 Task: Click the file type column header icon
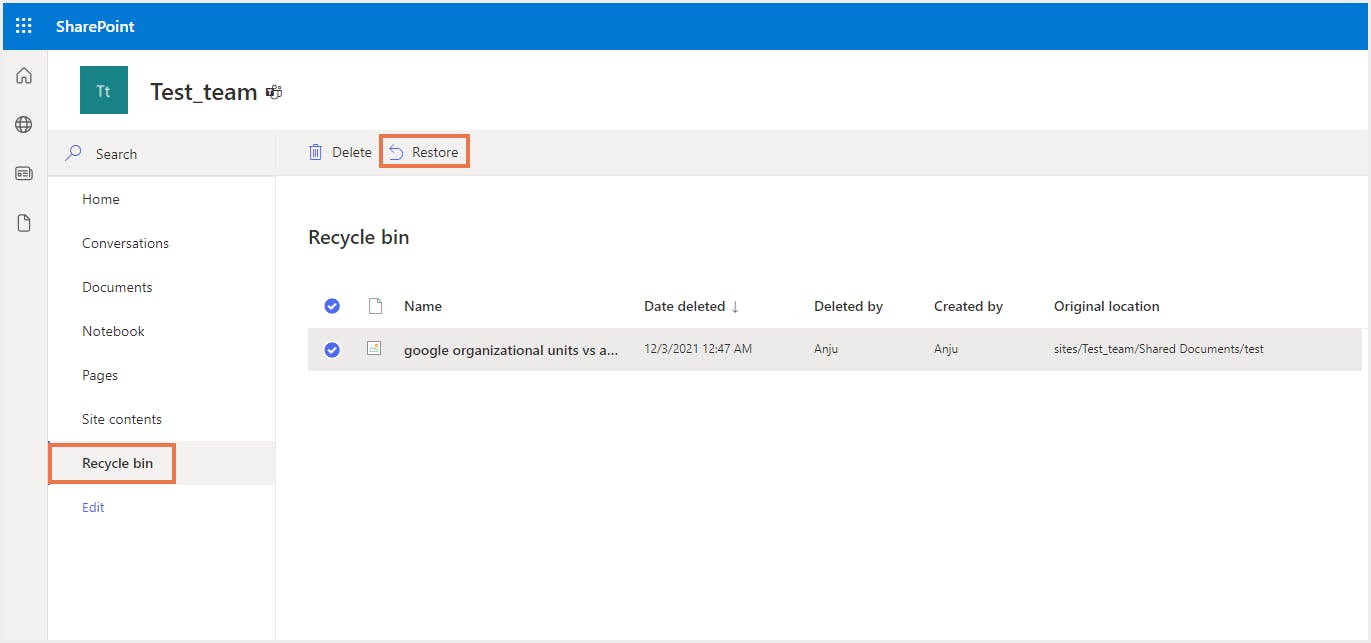[375, 306]
